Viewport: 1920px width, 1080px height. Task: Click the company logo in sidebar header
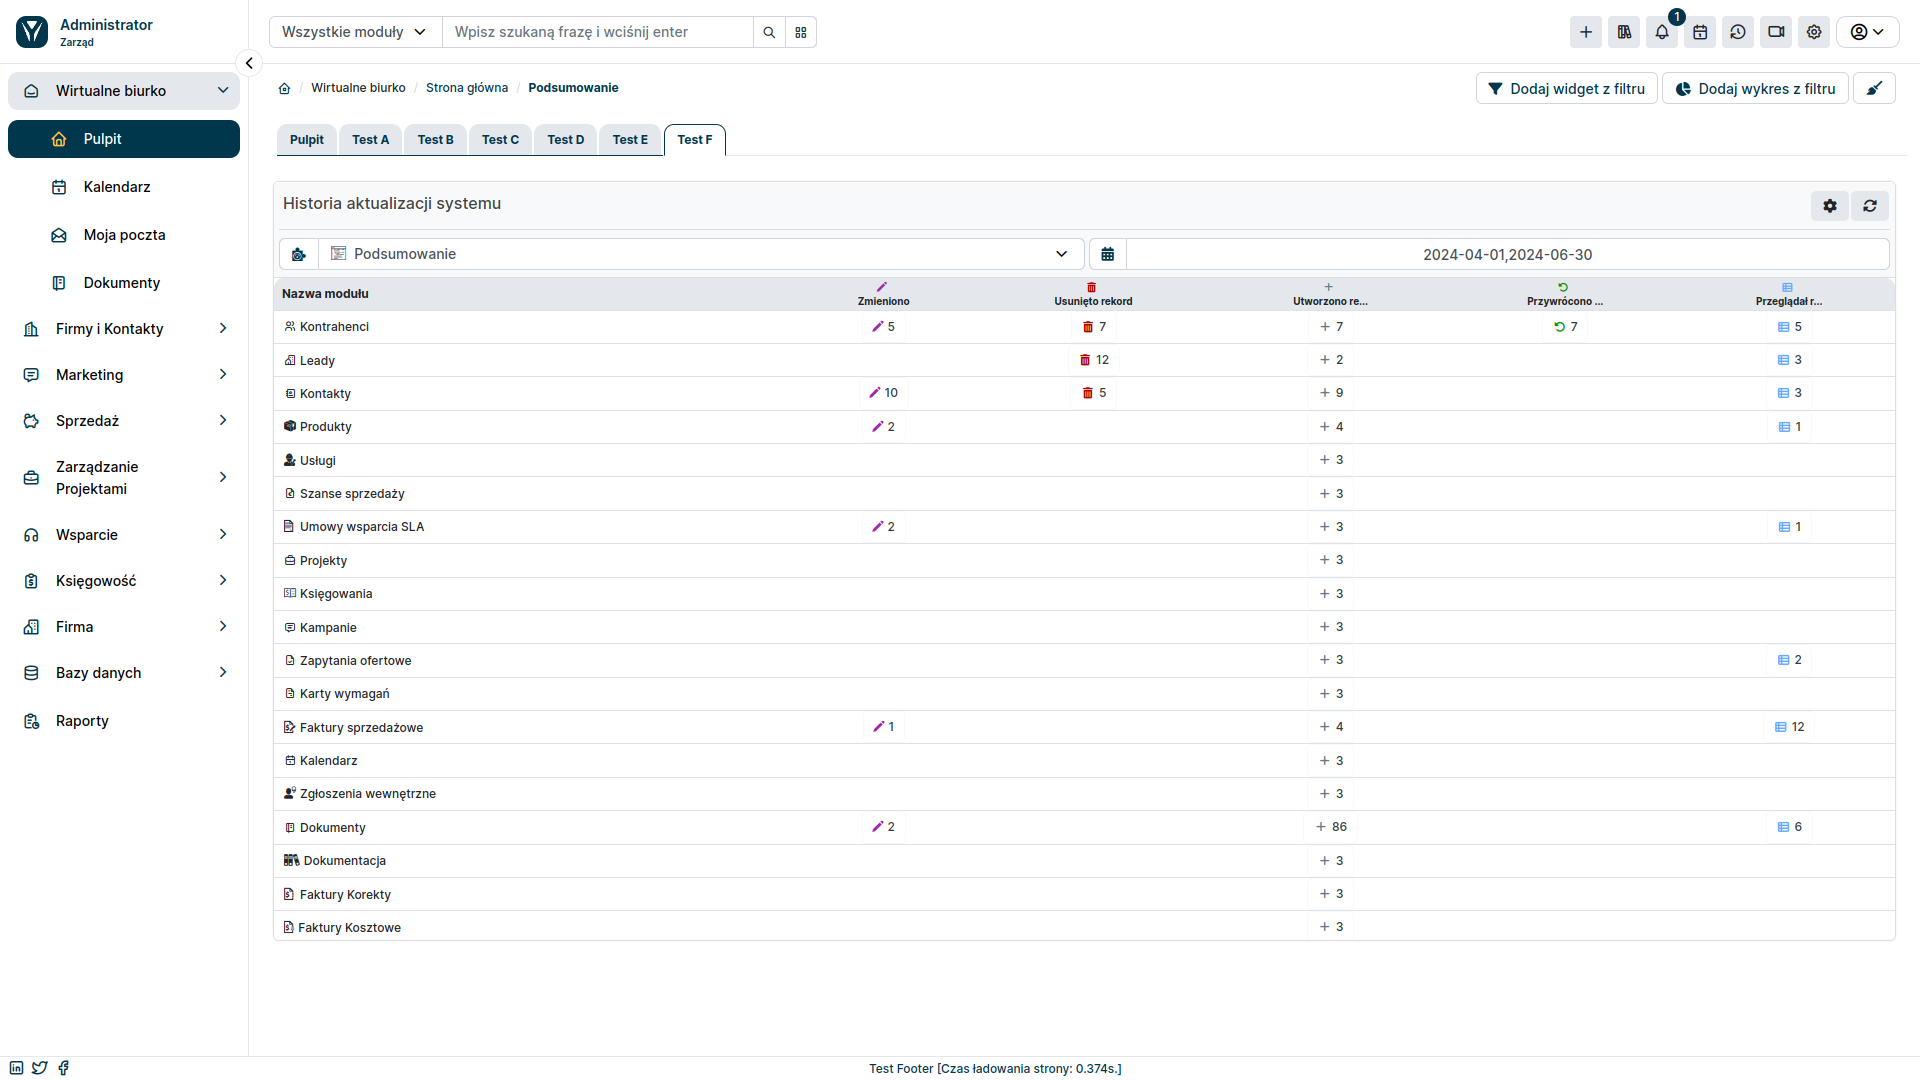(32, 32)
